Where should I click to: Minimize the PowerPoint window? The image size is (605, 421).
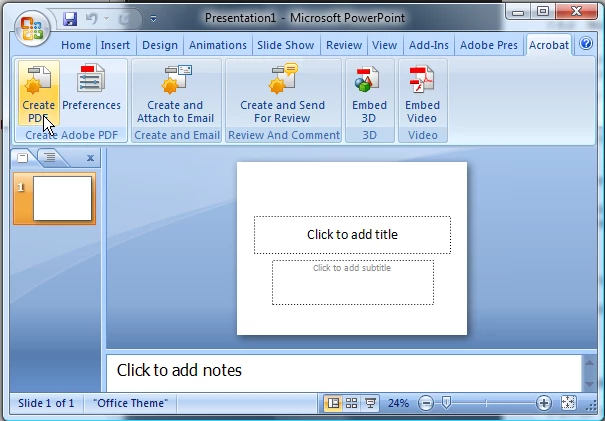coord(517,12)
